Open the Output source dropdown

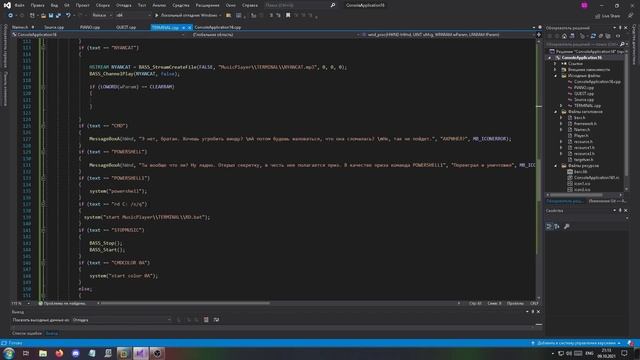(x=122, y=320)
